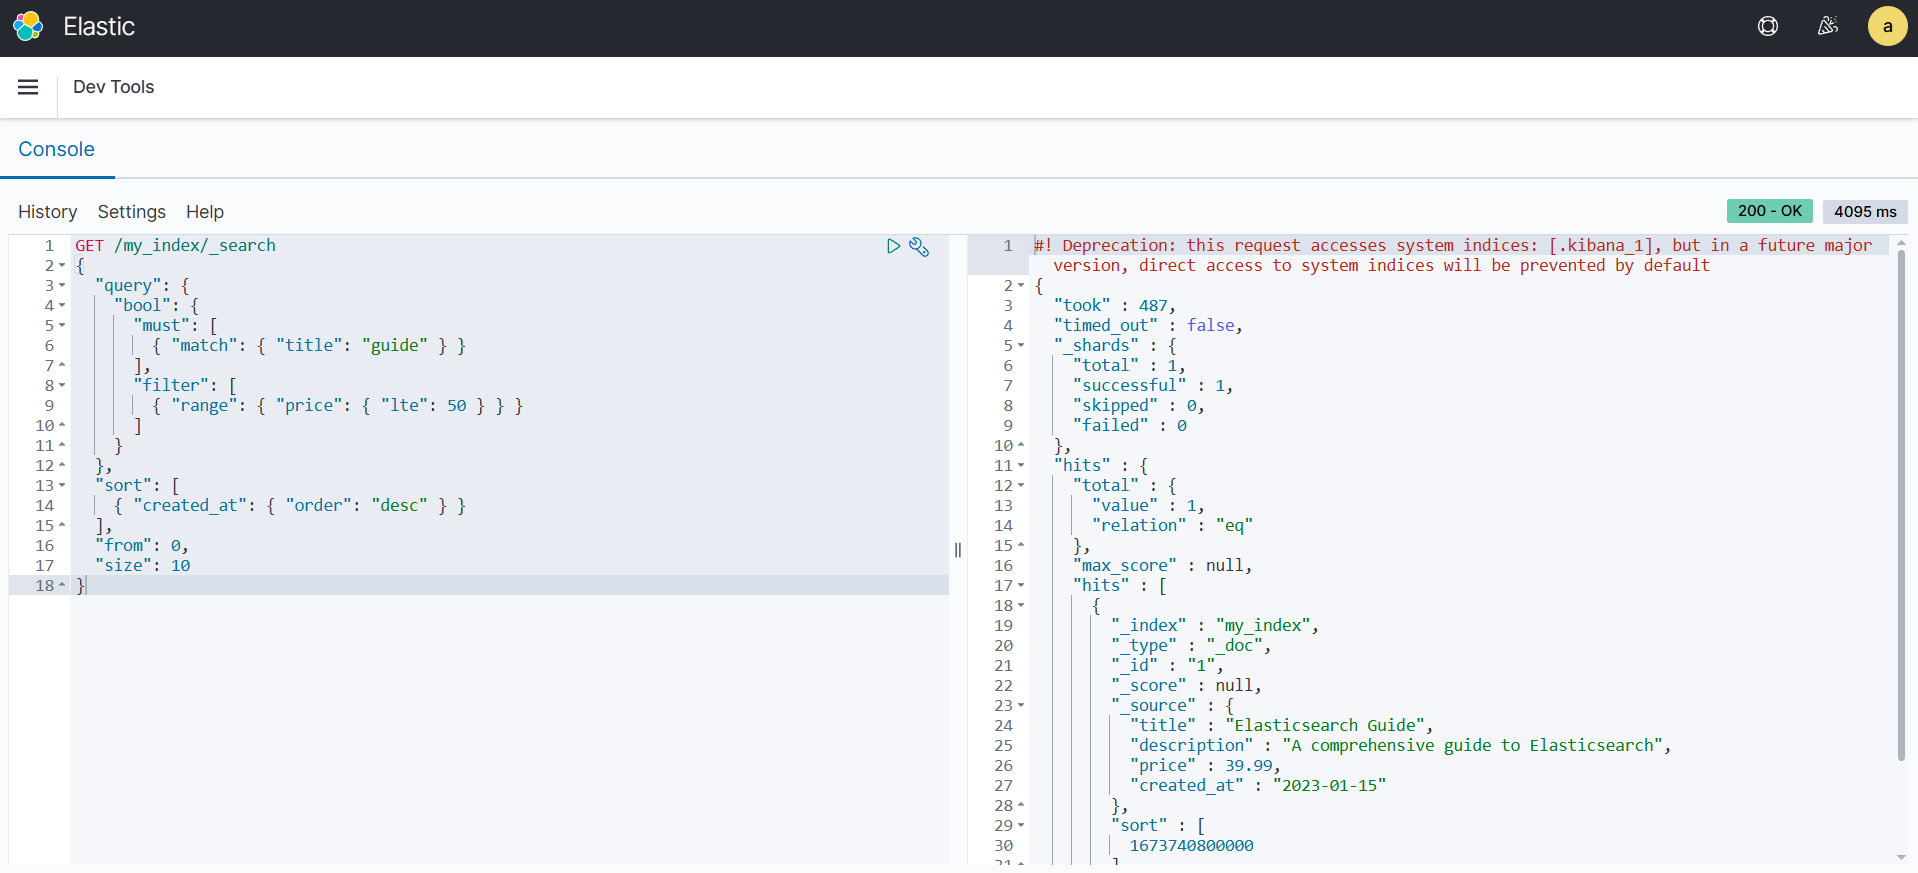Open the help menu lifebuoy icon
The image size is (1918, 873).
pos(1768,27)
